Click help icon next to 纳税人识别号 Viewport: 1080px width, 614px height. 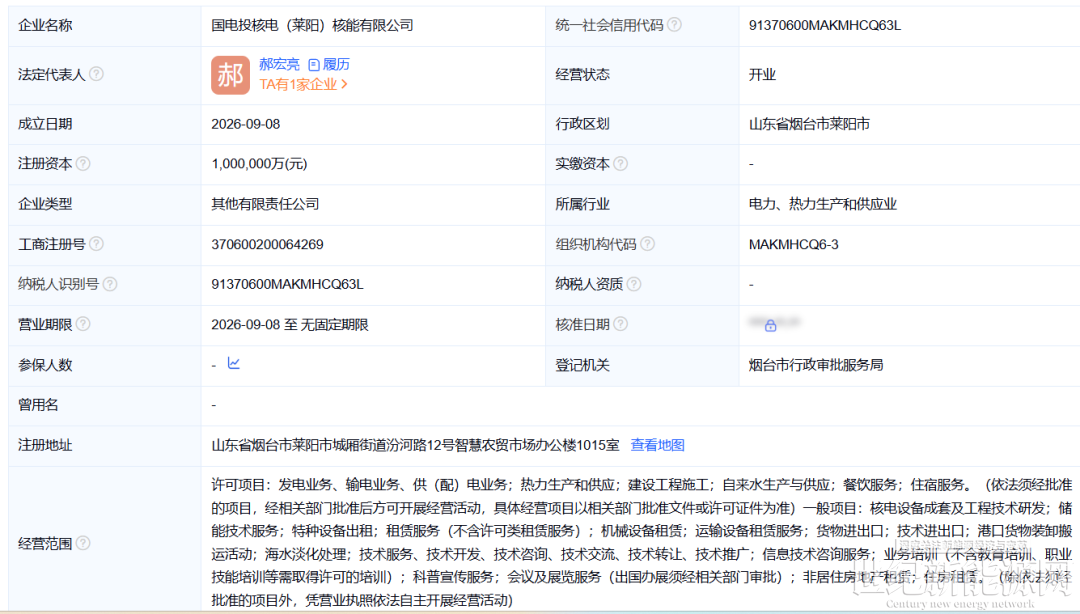pos(110,284)
